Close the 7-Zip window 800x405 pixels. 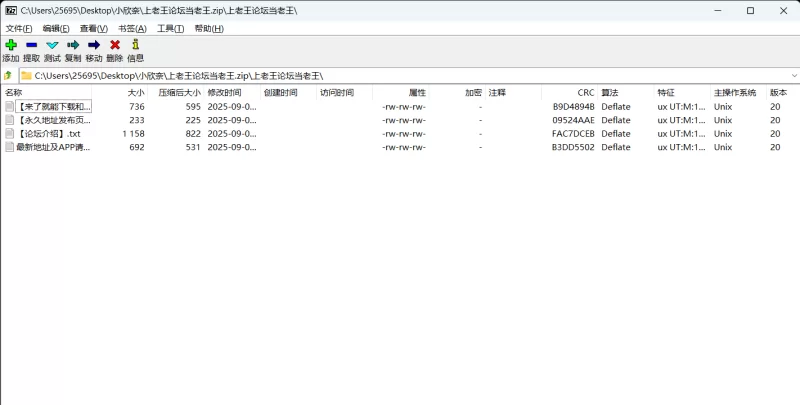tap(784, 10)
